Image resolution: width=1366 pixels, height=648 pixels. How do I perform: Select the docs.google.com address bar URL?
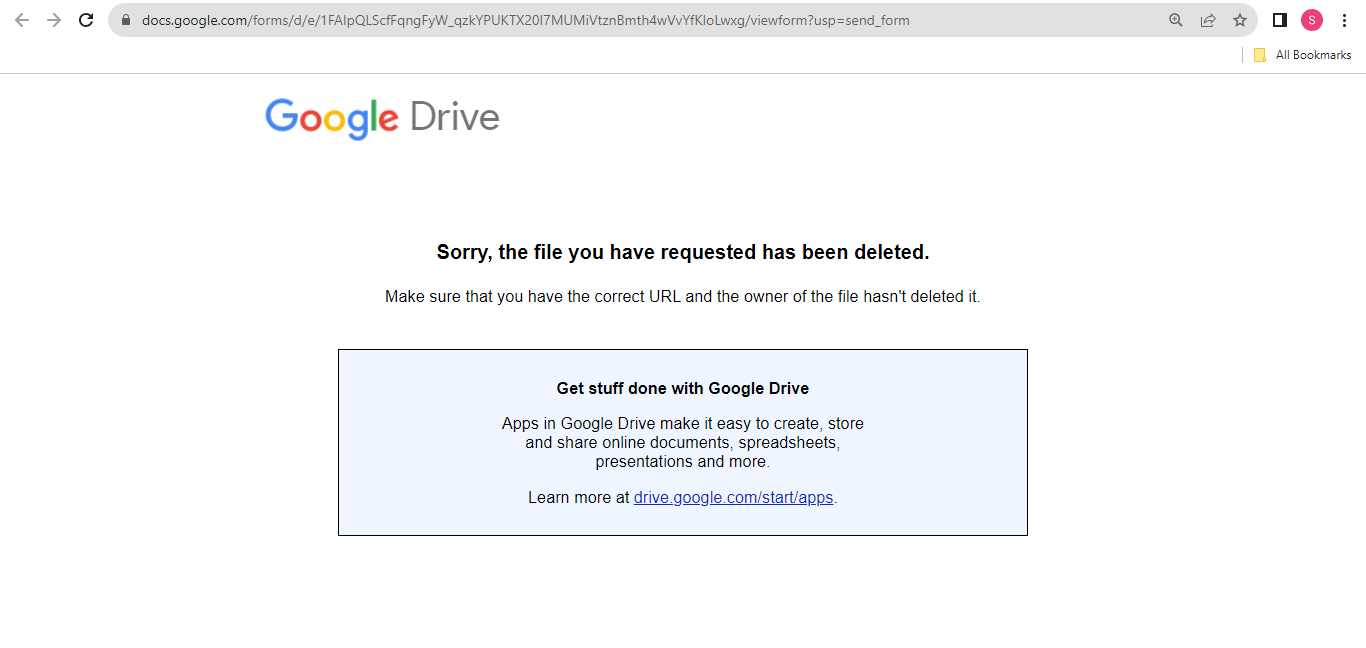pyautogui.click(x=526, y=20)
